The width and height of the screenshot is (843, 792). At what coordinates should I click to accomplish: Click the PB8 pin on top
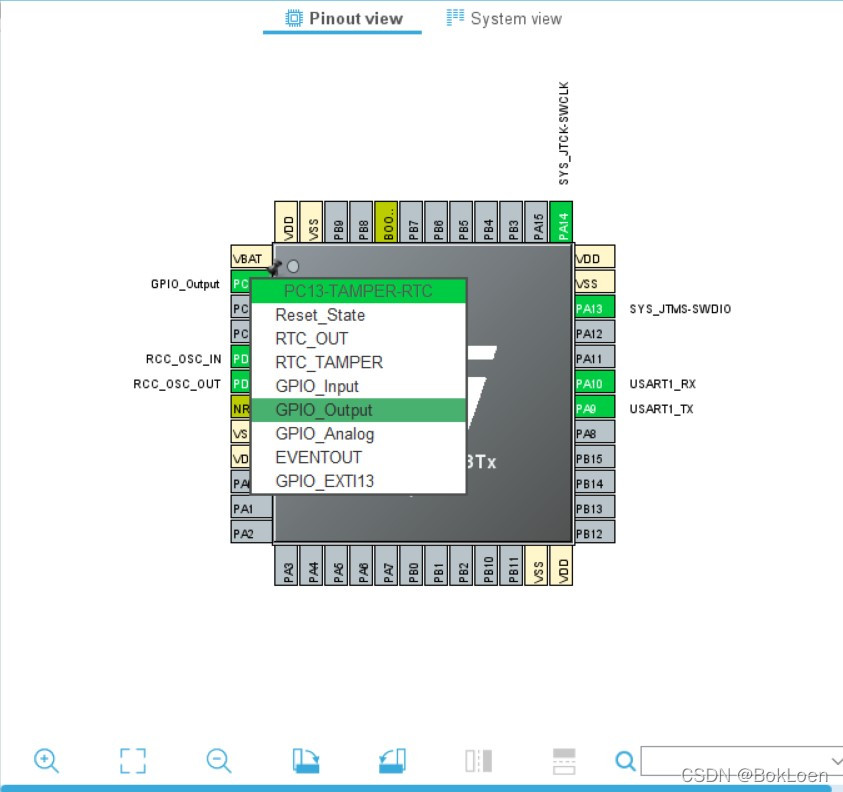click(x=361, y=222)
